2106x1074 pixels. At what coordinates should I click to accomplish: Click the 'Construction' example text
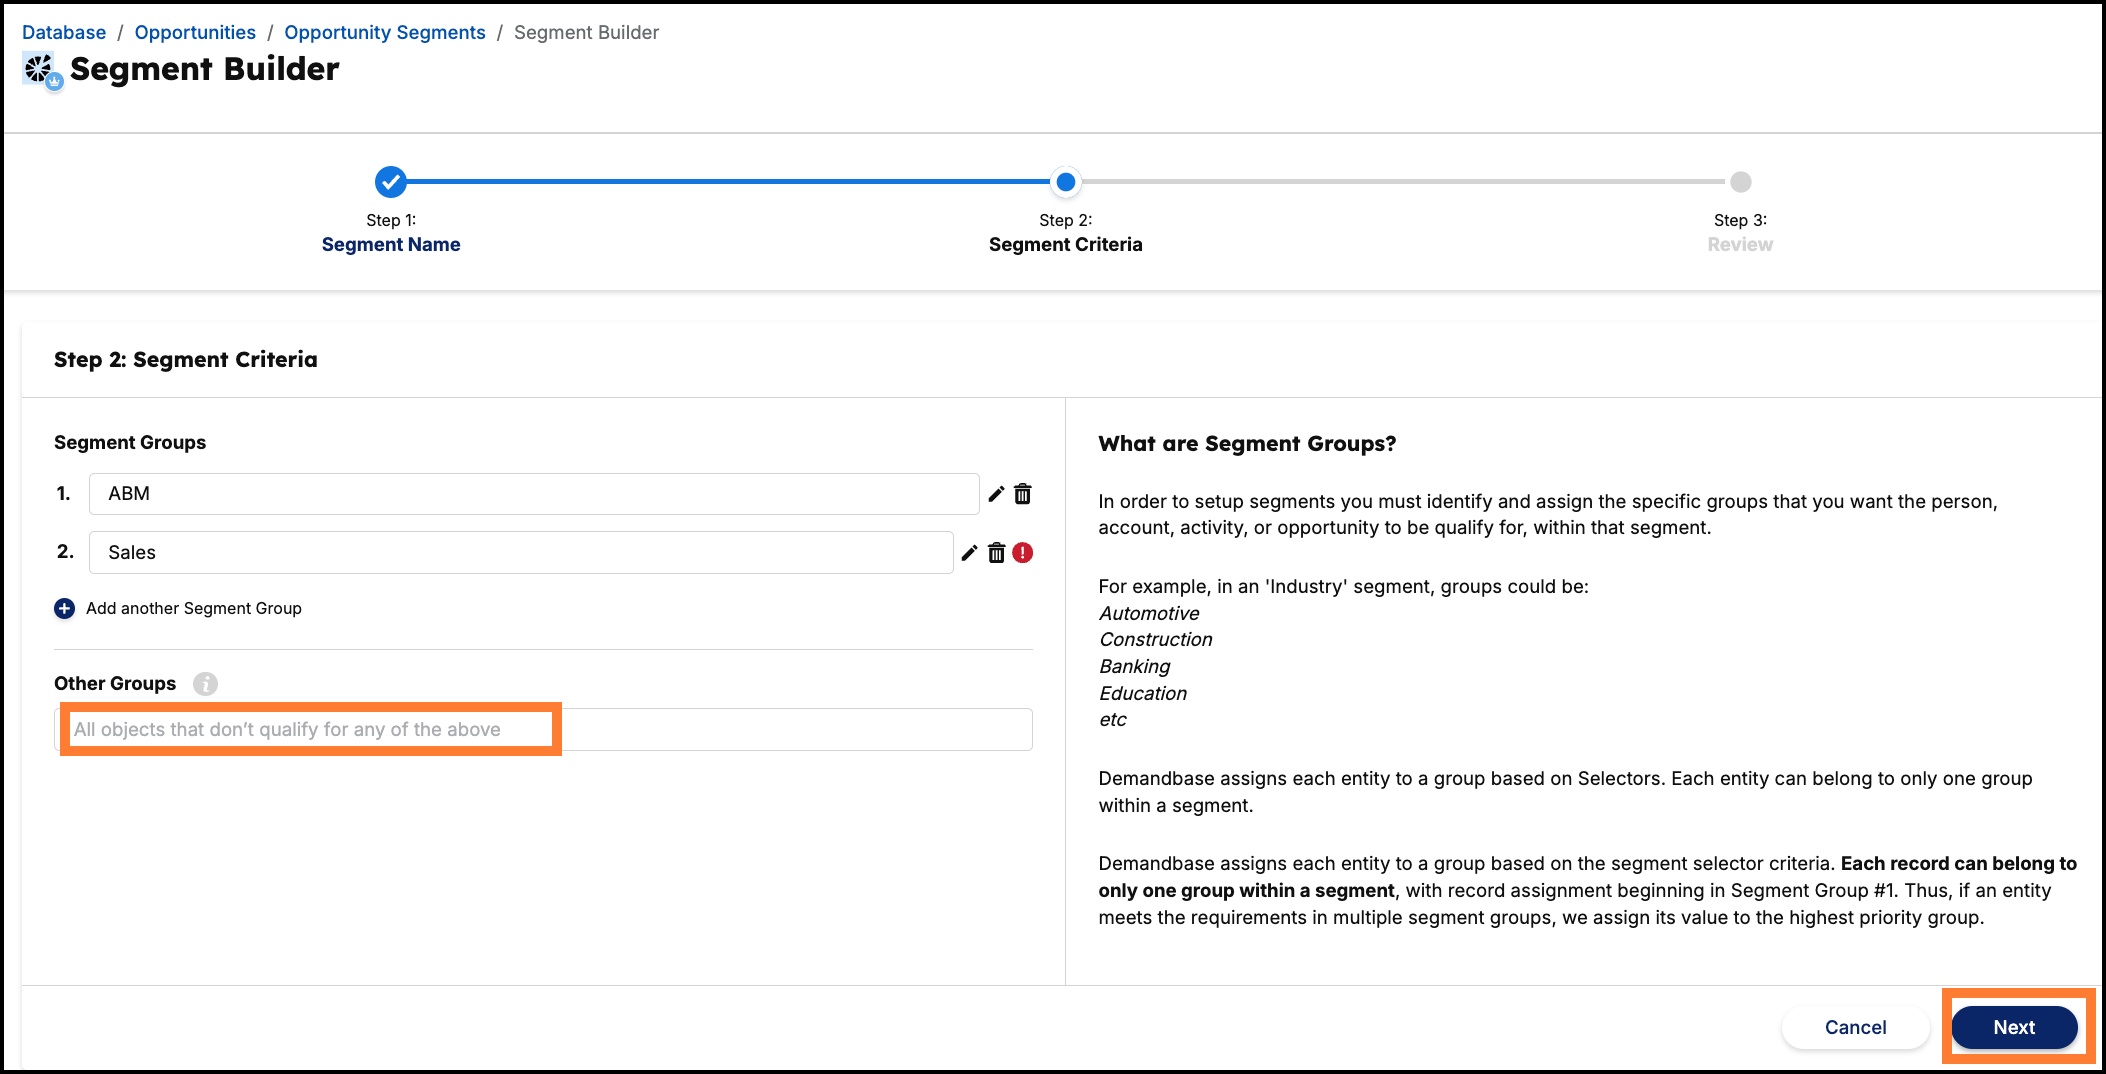tap(1156, 640)
